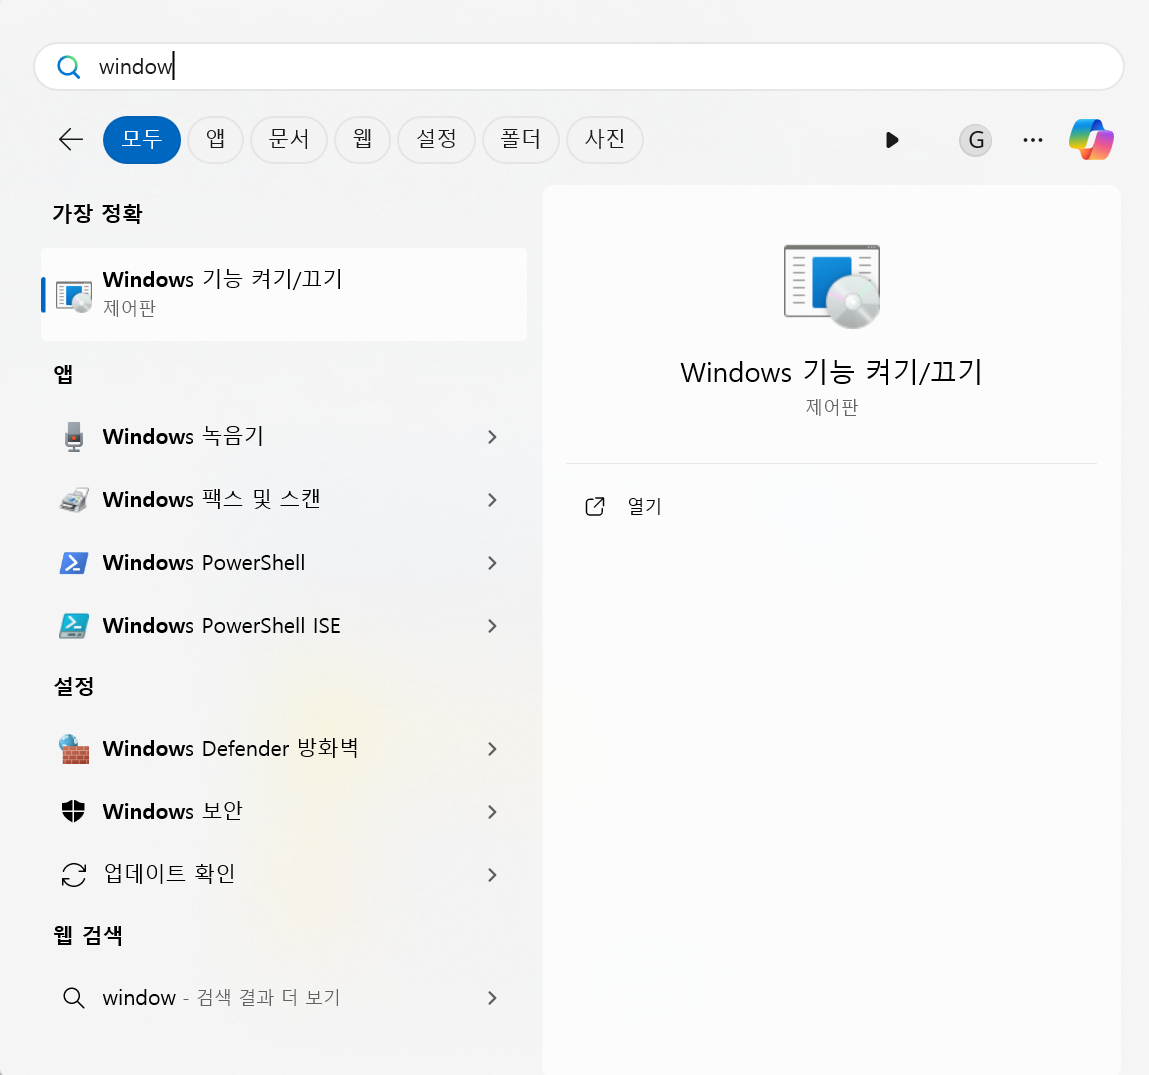The height and width of the screenshot is (1075, 1149).
Task: Open 'window - 검색 결과 더 보기' web result
Action: point(284,998)
